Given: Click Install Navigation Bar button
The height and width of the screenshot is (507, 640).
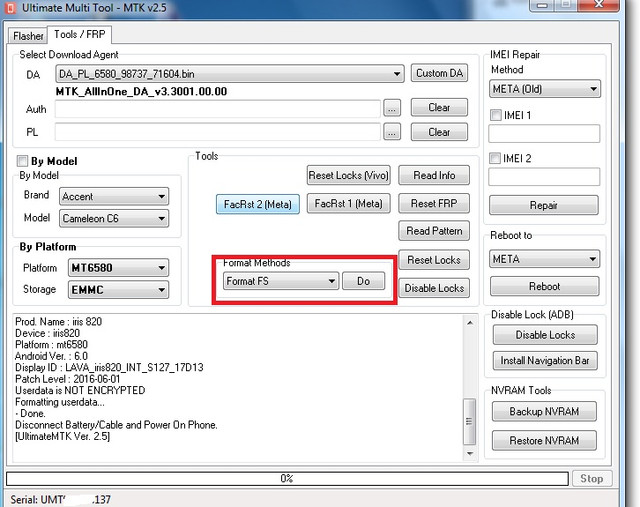Looking at the screenshot, I should pos(545,361).
